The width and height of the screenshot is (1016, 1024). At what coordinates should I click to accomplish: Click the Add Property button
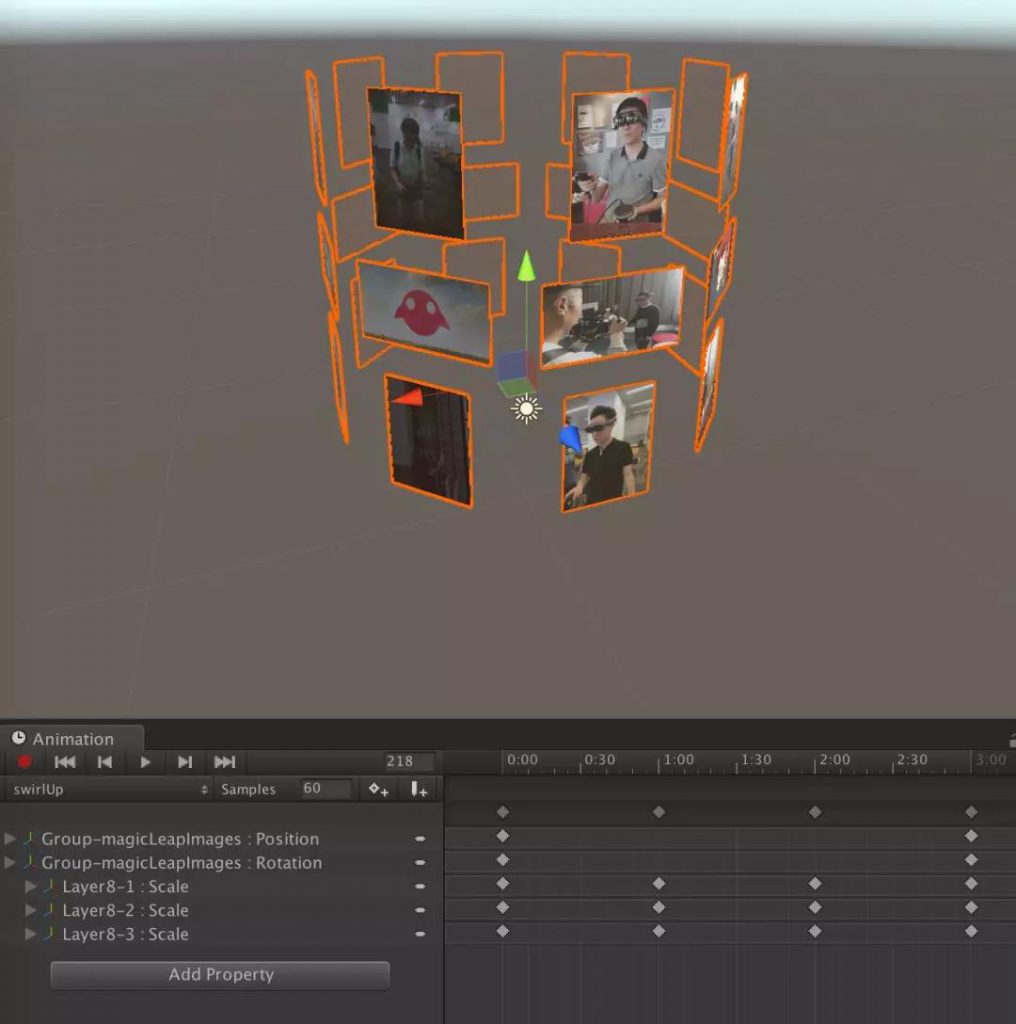[x=221, y=974]
